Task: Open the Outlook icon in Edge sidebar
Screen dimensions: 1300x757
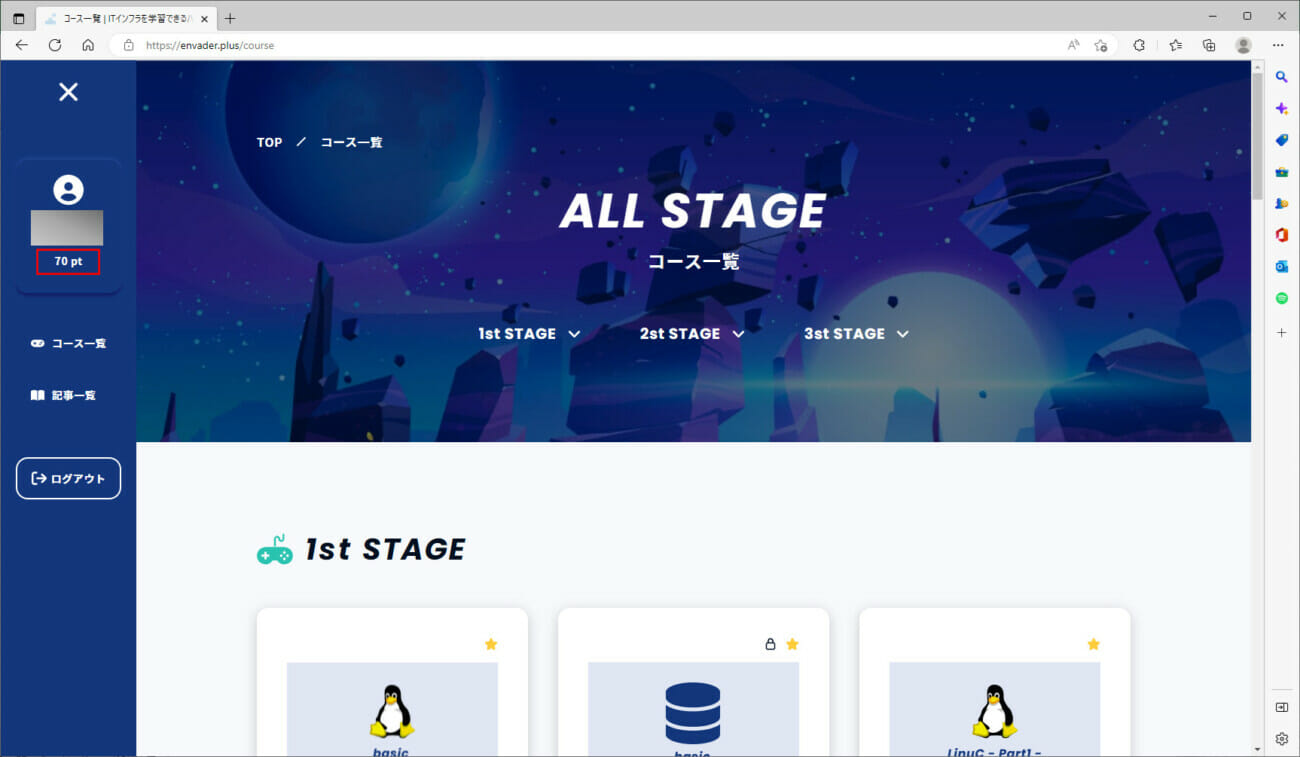Action: [1281, 266]
